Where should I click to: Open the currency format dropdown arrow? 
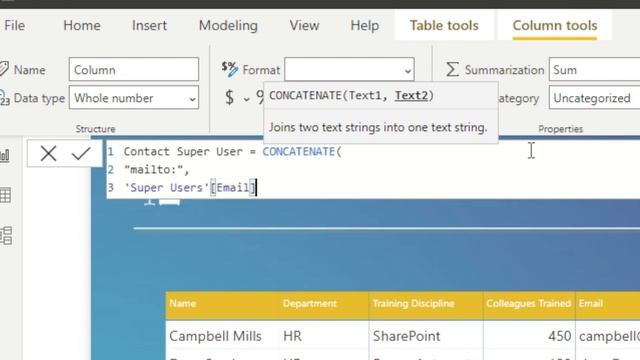246,99
